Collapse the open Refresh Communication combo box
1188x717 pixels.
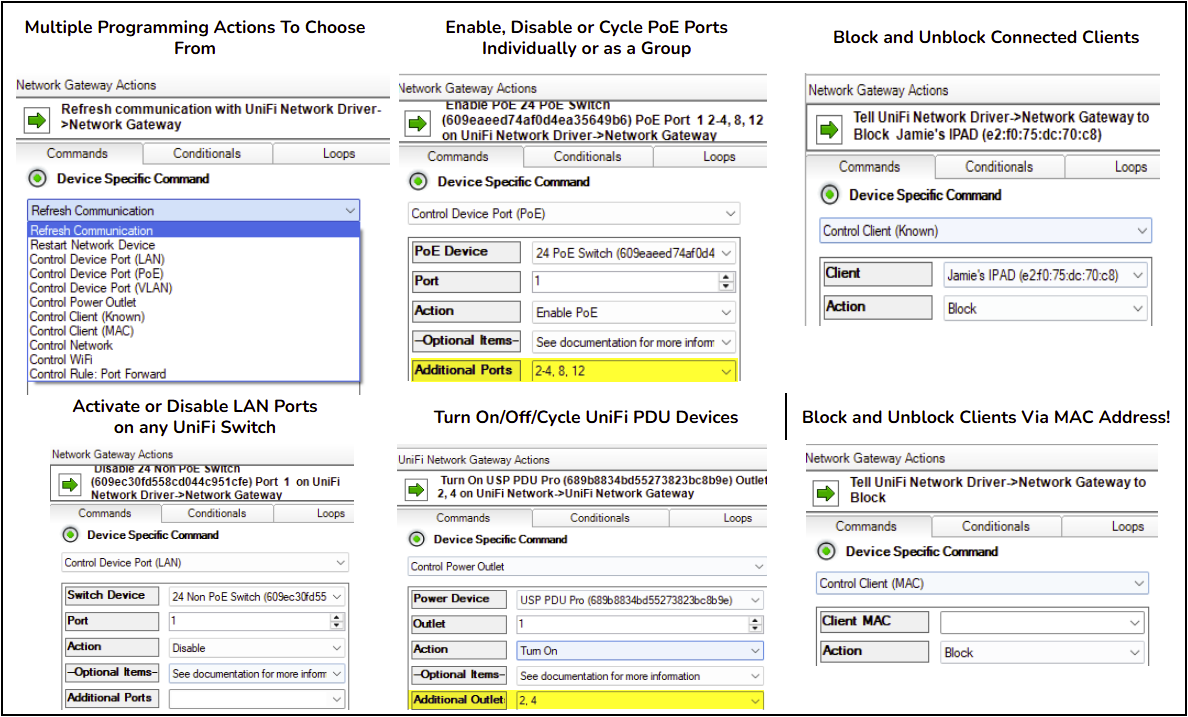(x=349, y=211)
